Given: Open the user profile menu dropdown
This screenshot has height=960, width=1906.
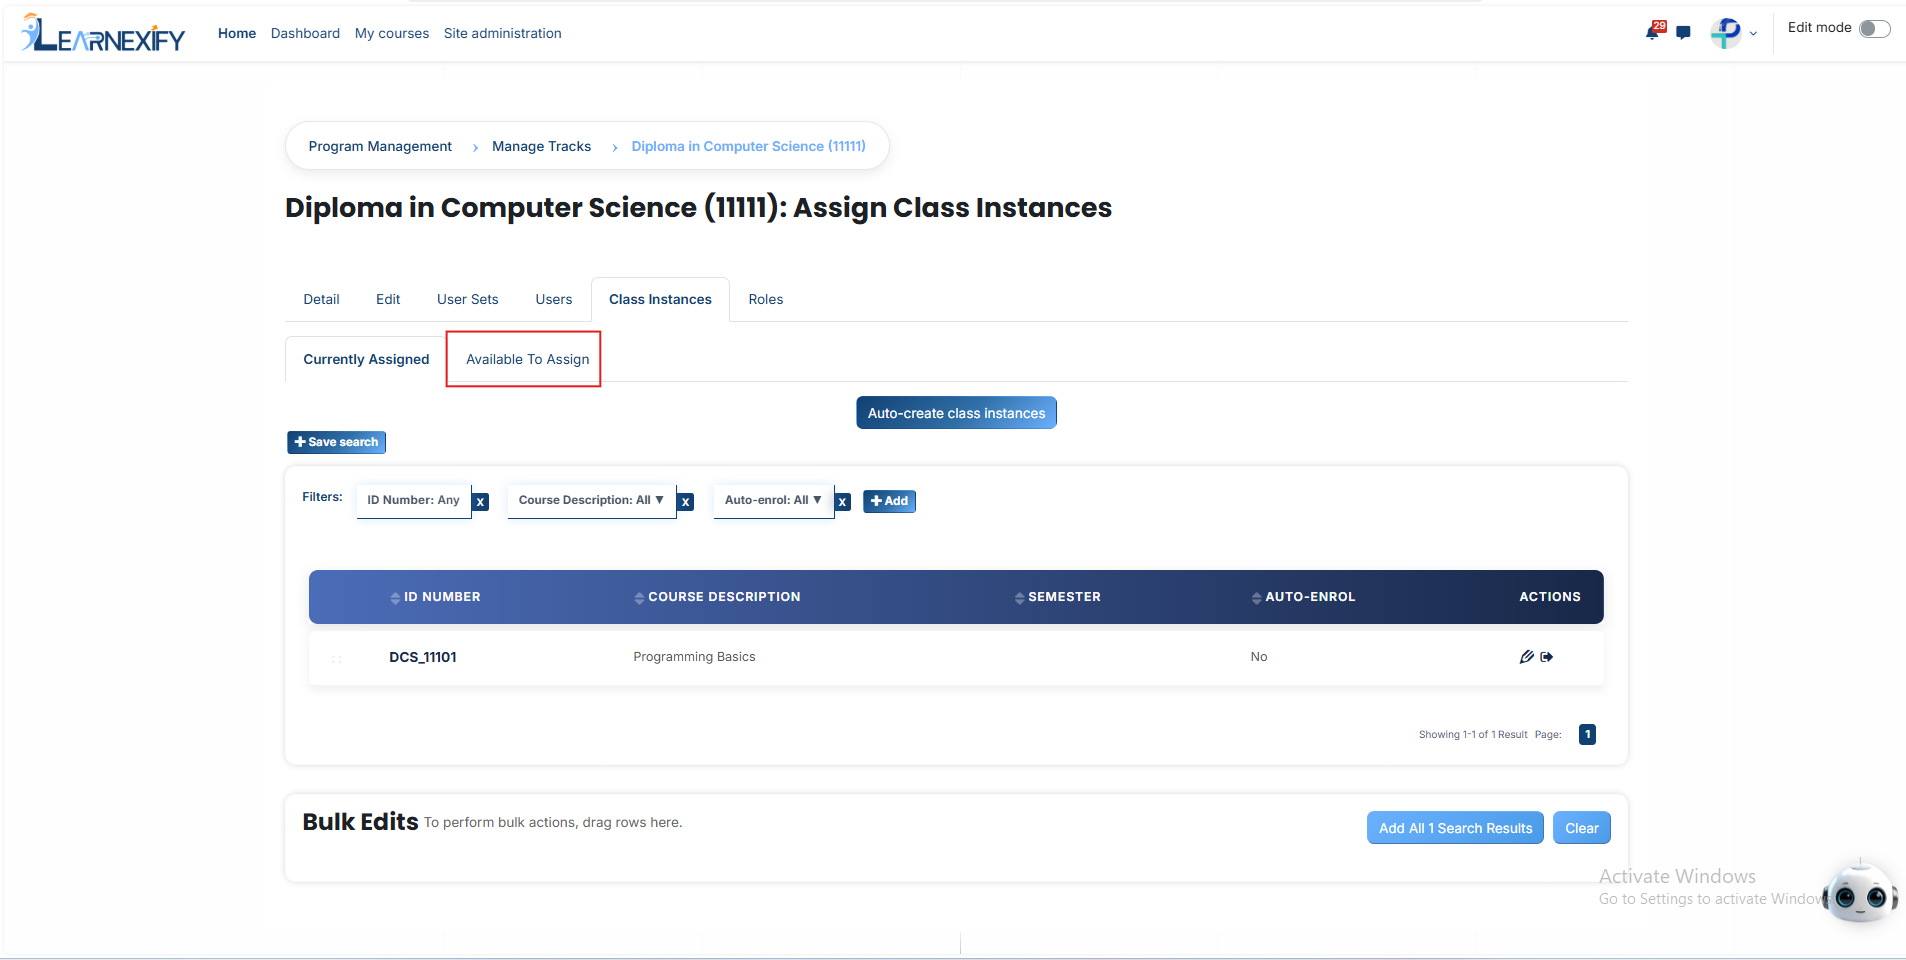Looking at the screenshot, I should coord(1734,33).
